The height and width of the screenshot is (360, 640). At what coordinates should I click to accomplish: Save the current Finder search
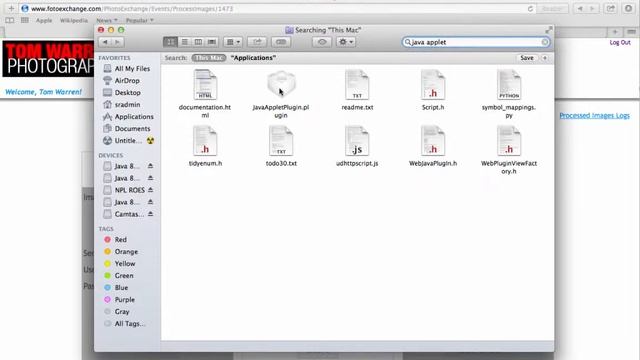coord(527,58)
